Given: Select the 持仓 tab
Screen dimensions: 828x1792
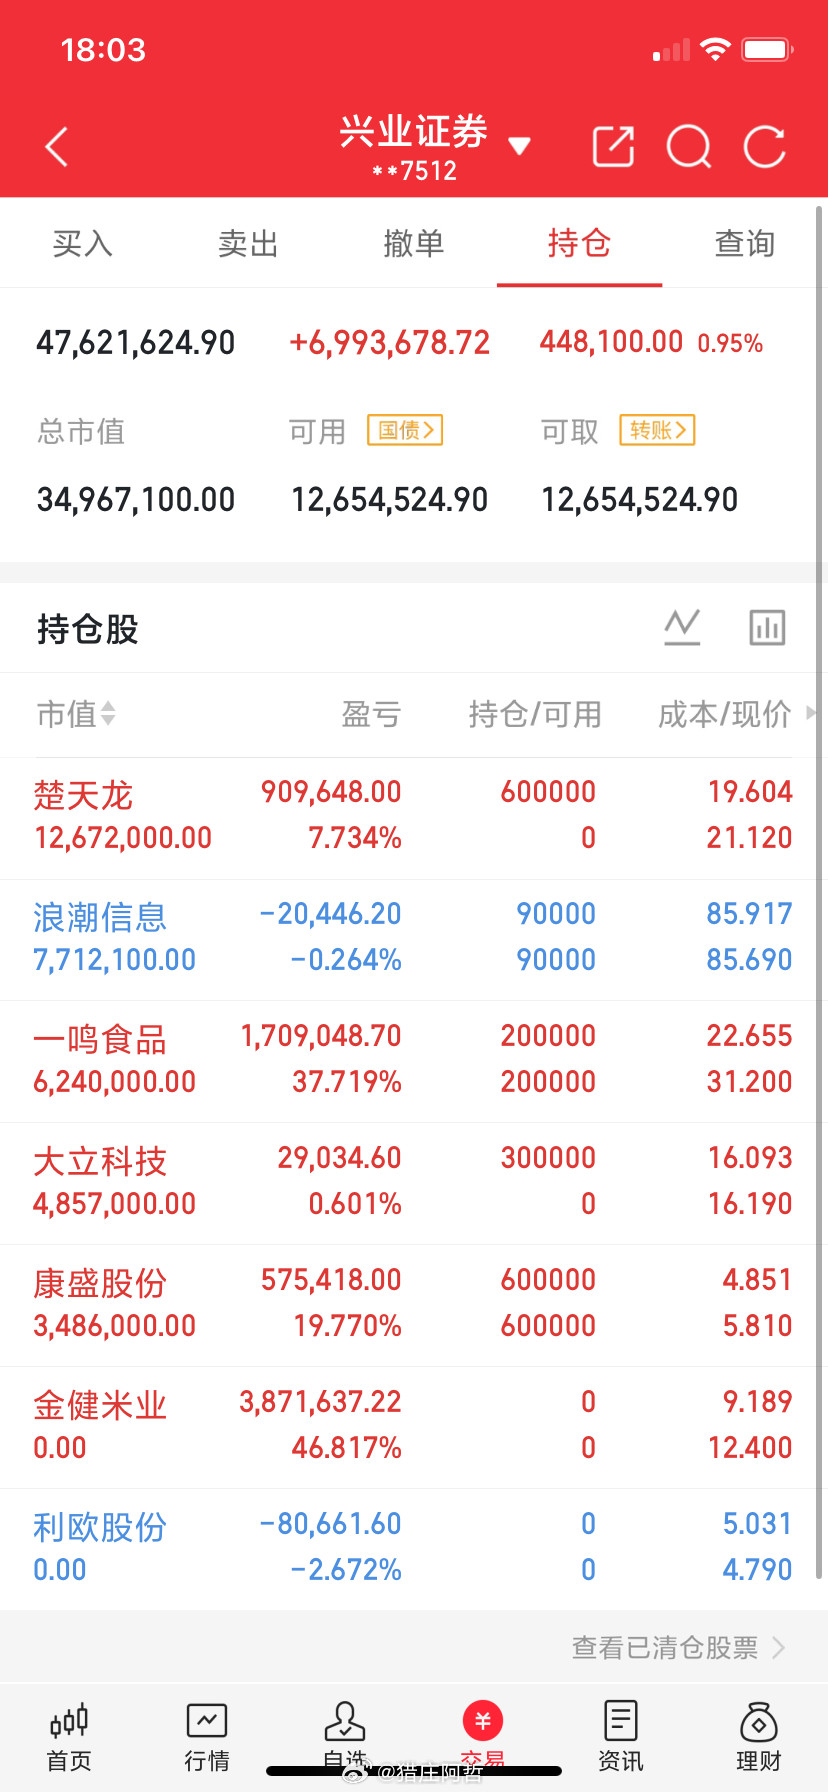Looking at the screenshot, I should [x=579, y=243].
